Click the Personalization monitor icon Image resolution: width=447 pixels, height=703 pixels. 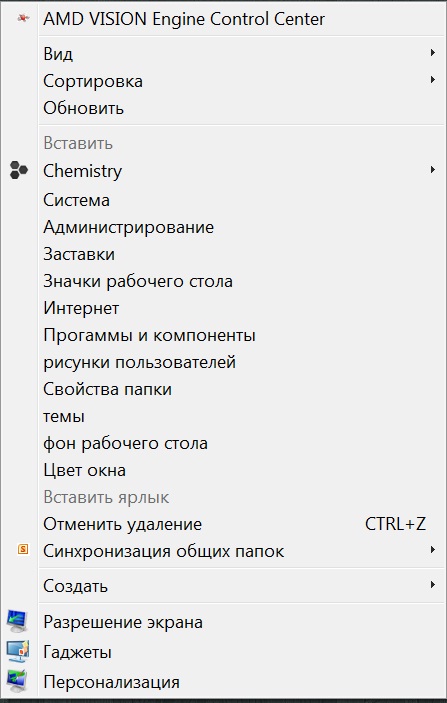(x=18, y=681)
